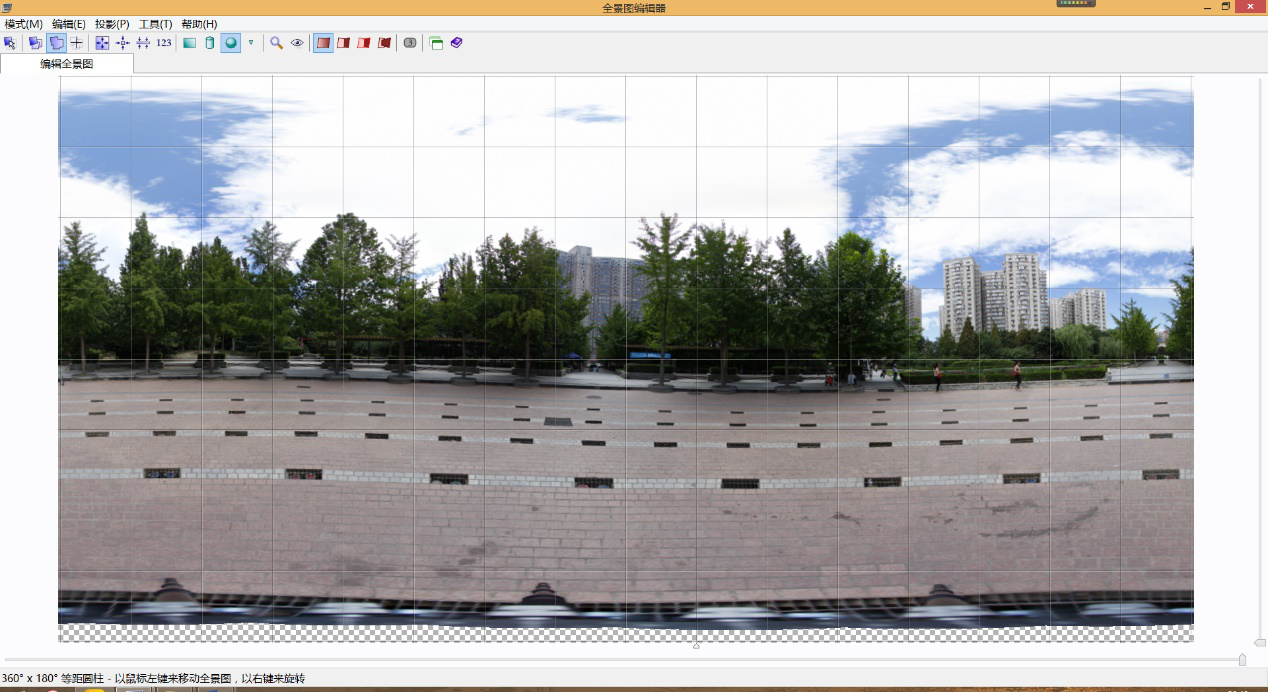The height and width of the screenshot is (692, 1268).
Task: Toggle the eye preview icon
Action: pos(298,43)
